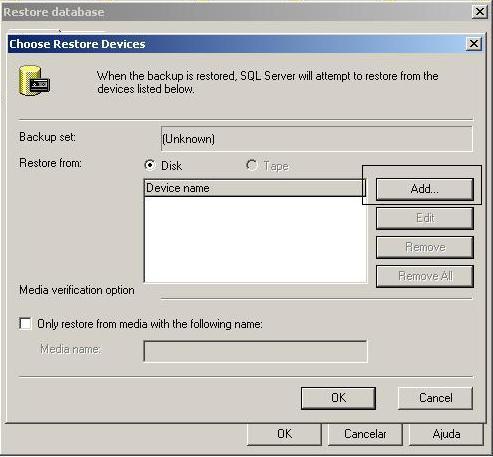This screenshot has width=493, height=457.
Task: Open help with the Ajuda button
Action: 446,434
